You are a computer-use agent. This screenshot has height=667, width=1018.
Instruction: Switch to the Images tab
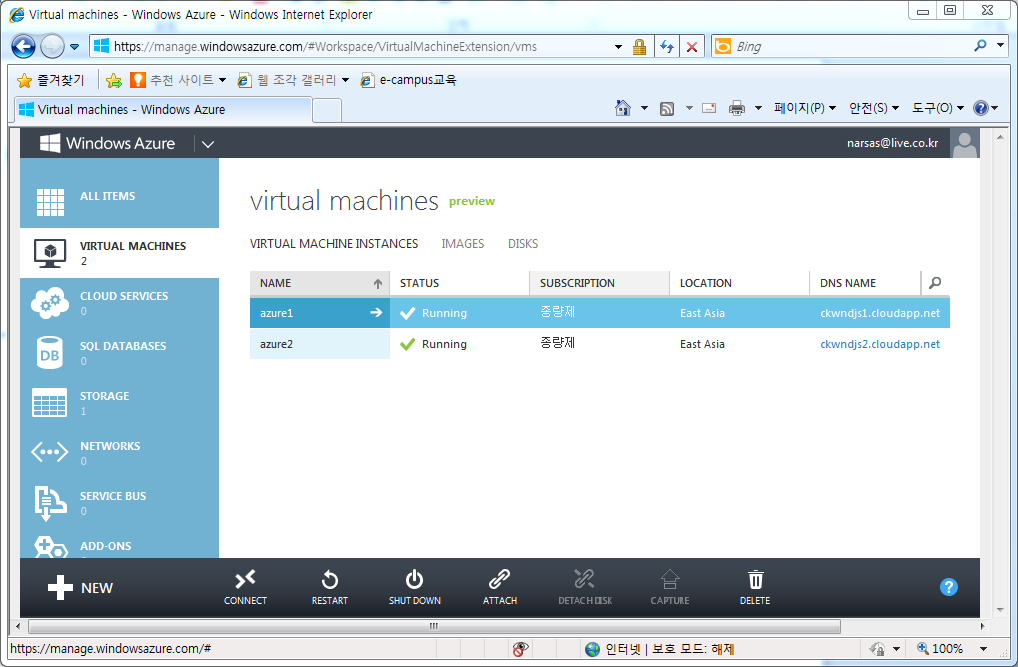[463, 244]
